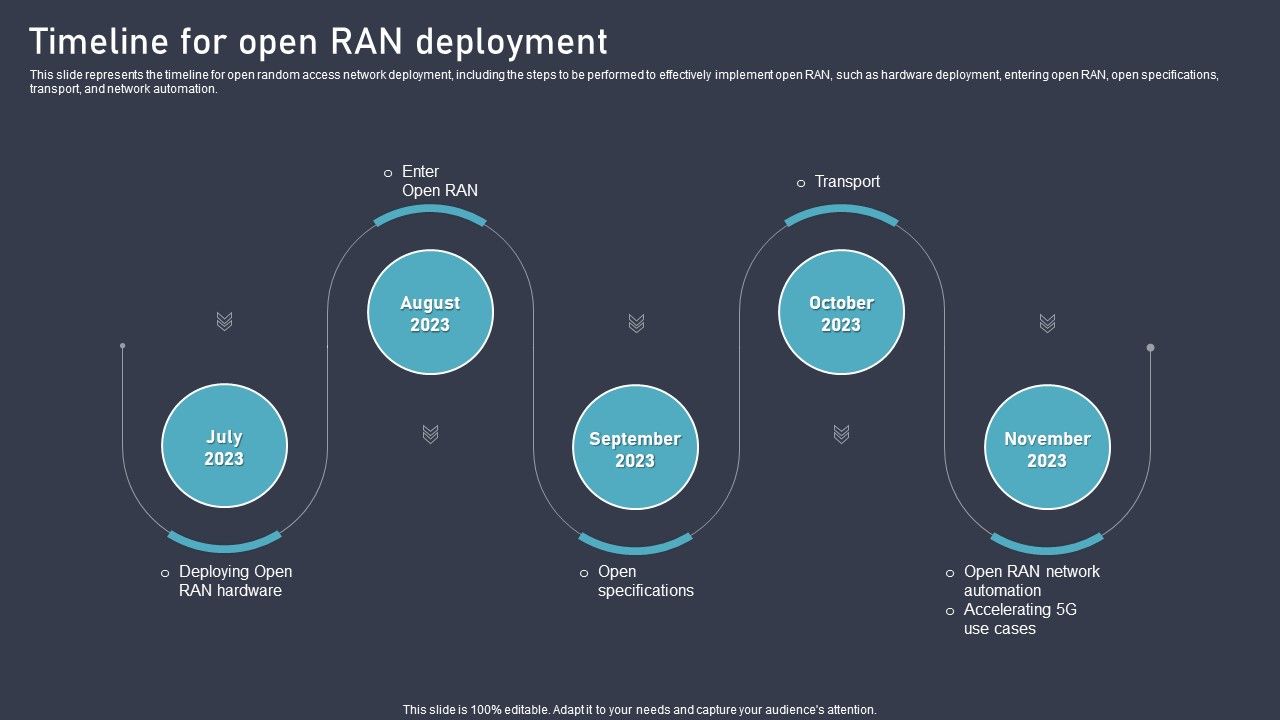The width and height of the screenshot is (1280, 720).
Task: Select the August 2023 circle
Action: pos(430,312)
